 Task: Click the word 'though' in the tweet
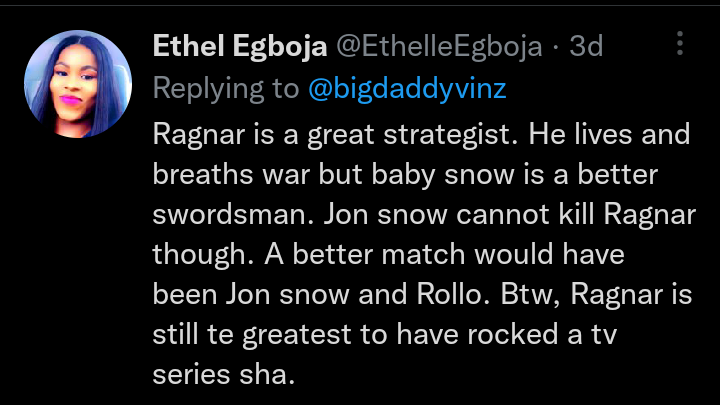click(194, 256)
